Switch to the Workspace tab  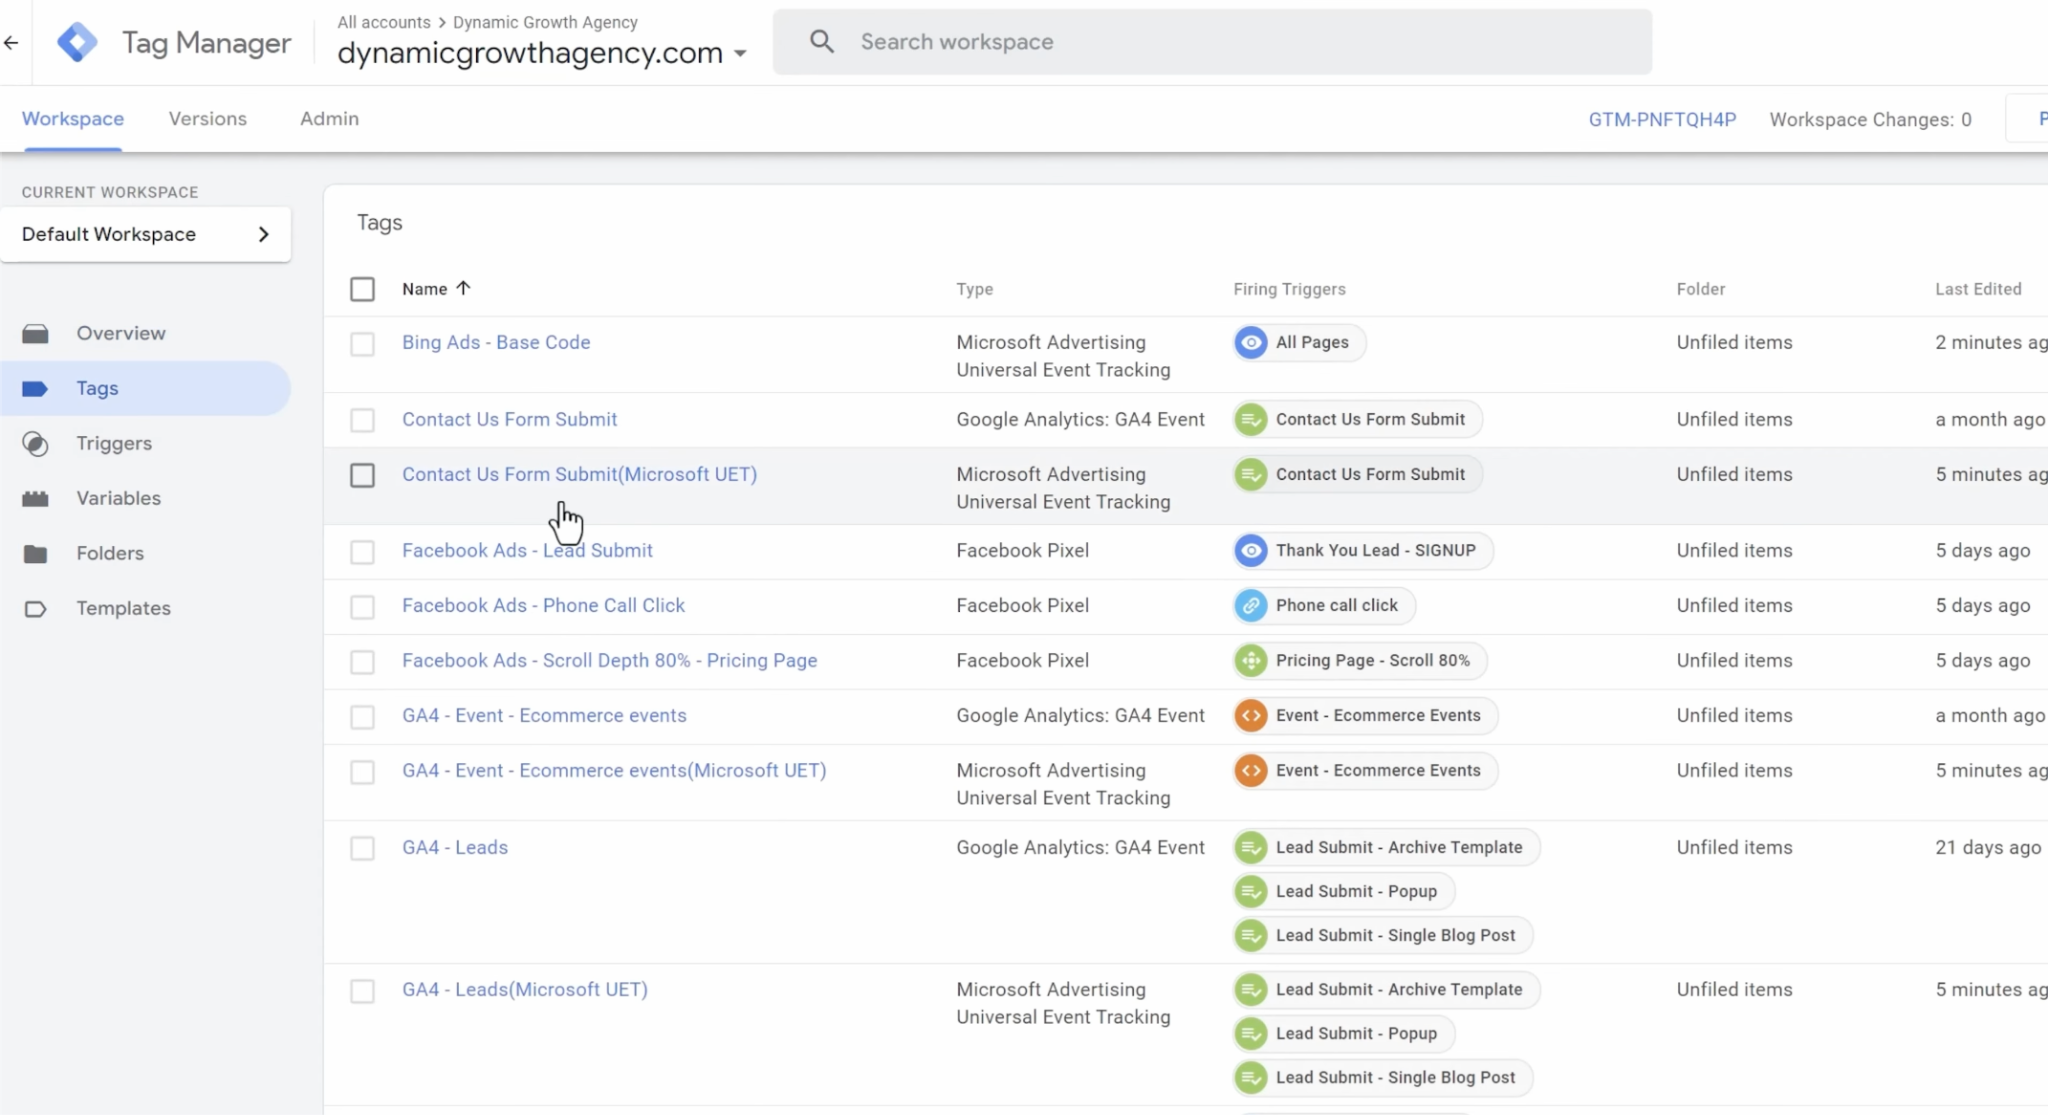tap(73, 118)
